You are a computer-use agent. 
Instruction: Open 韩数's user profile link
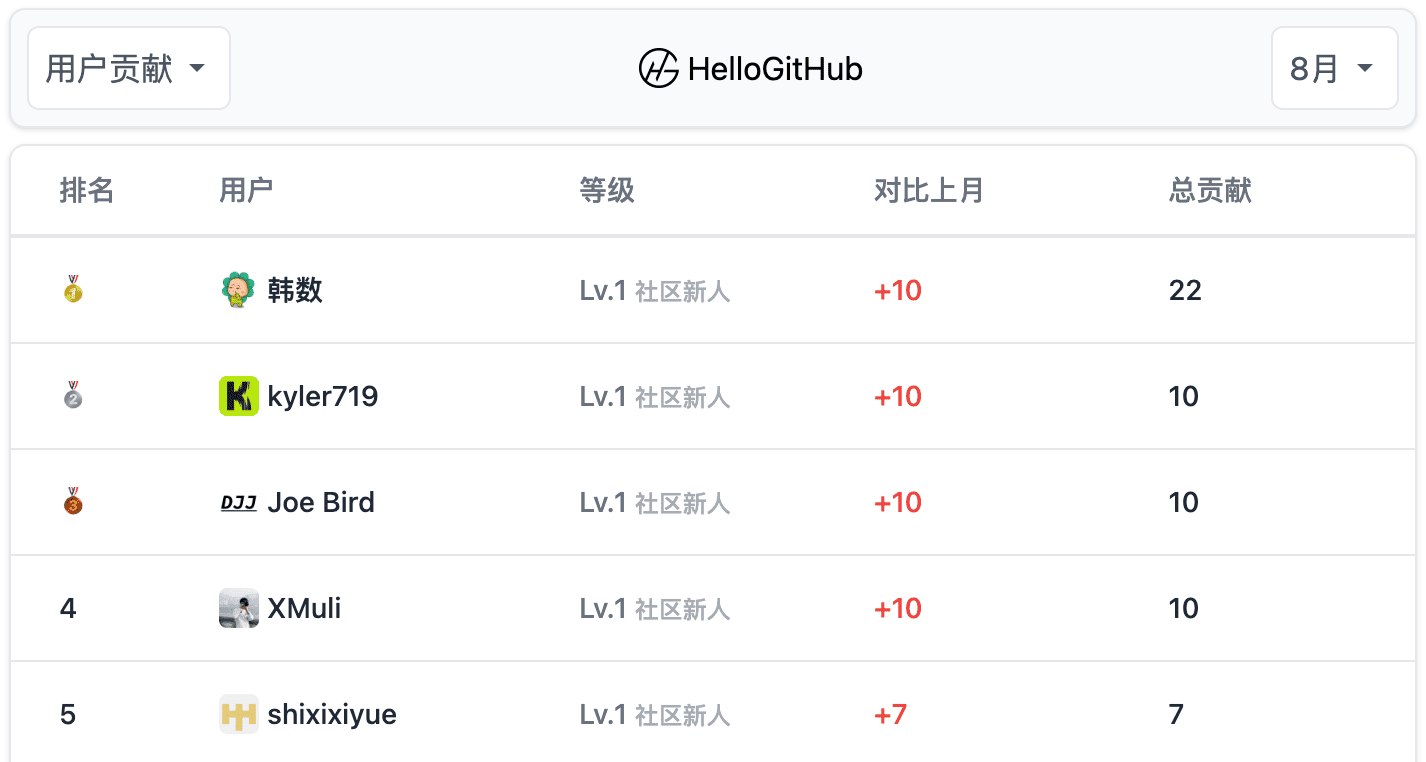tap(295, 290)
